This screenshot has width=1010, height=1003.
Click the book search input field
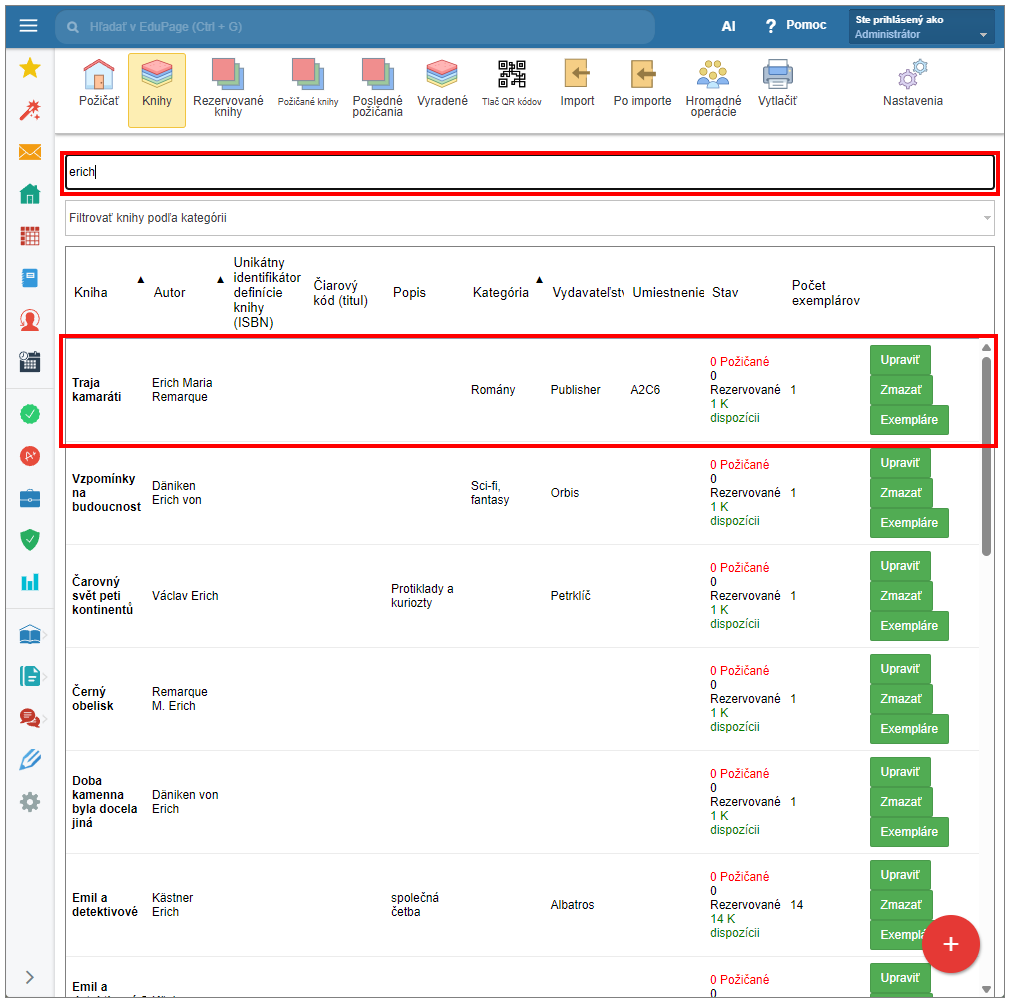529,172
